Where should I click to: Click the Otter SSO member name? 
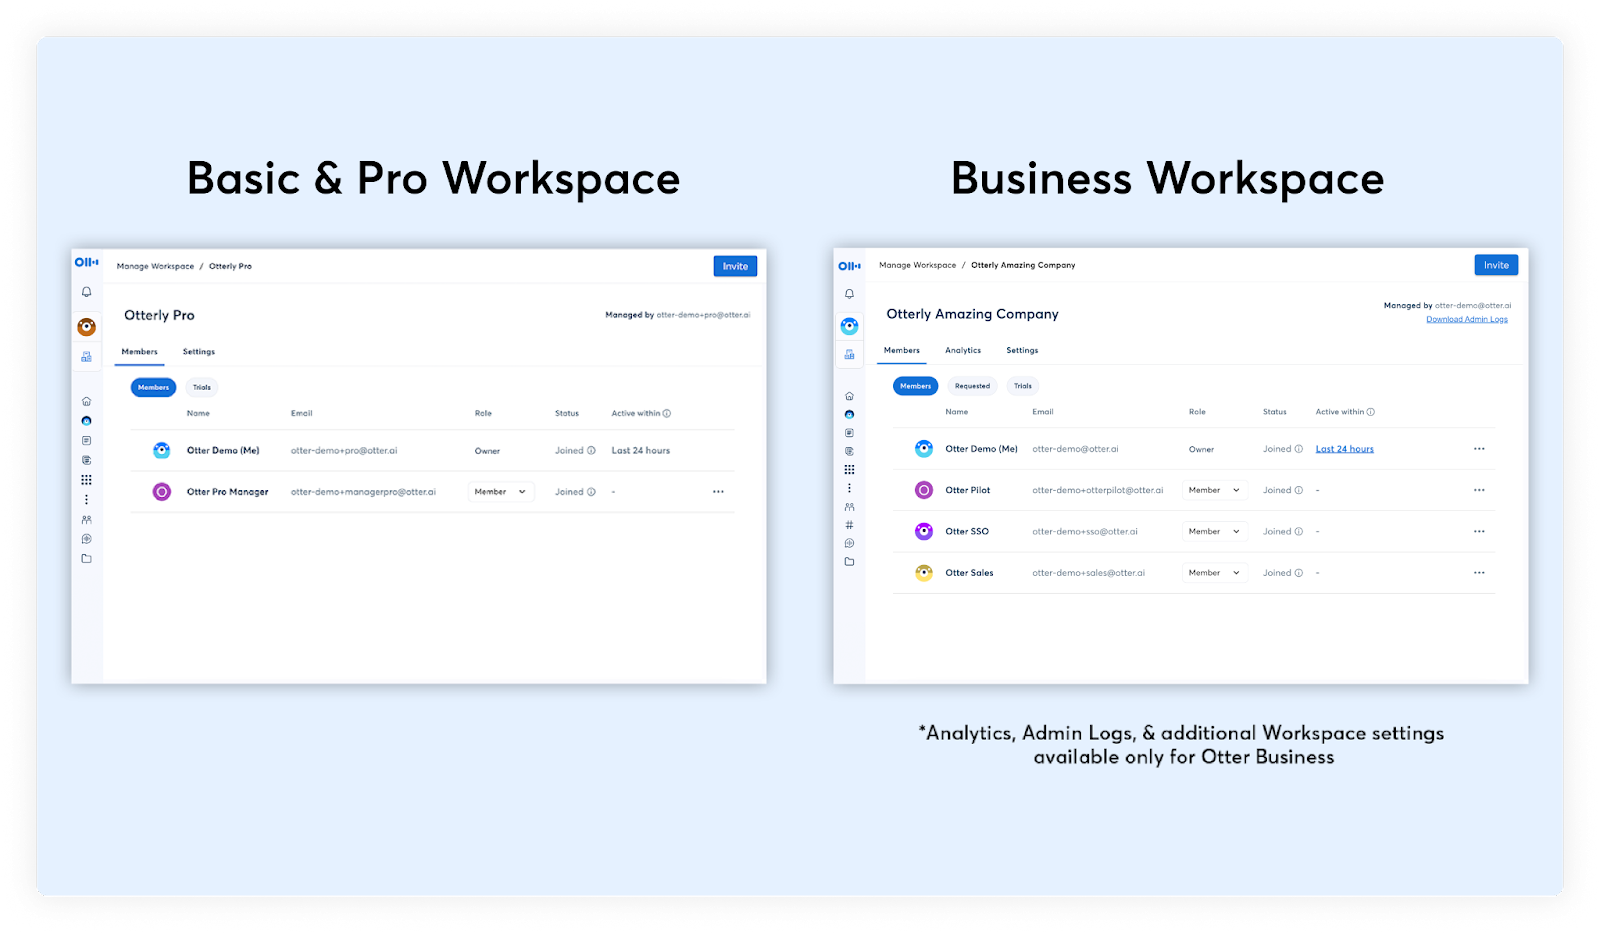pyautogui.click(x=967, y=531)
